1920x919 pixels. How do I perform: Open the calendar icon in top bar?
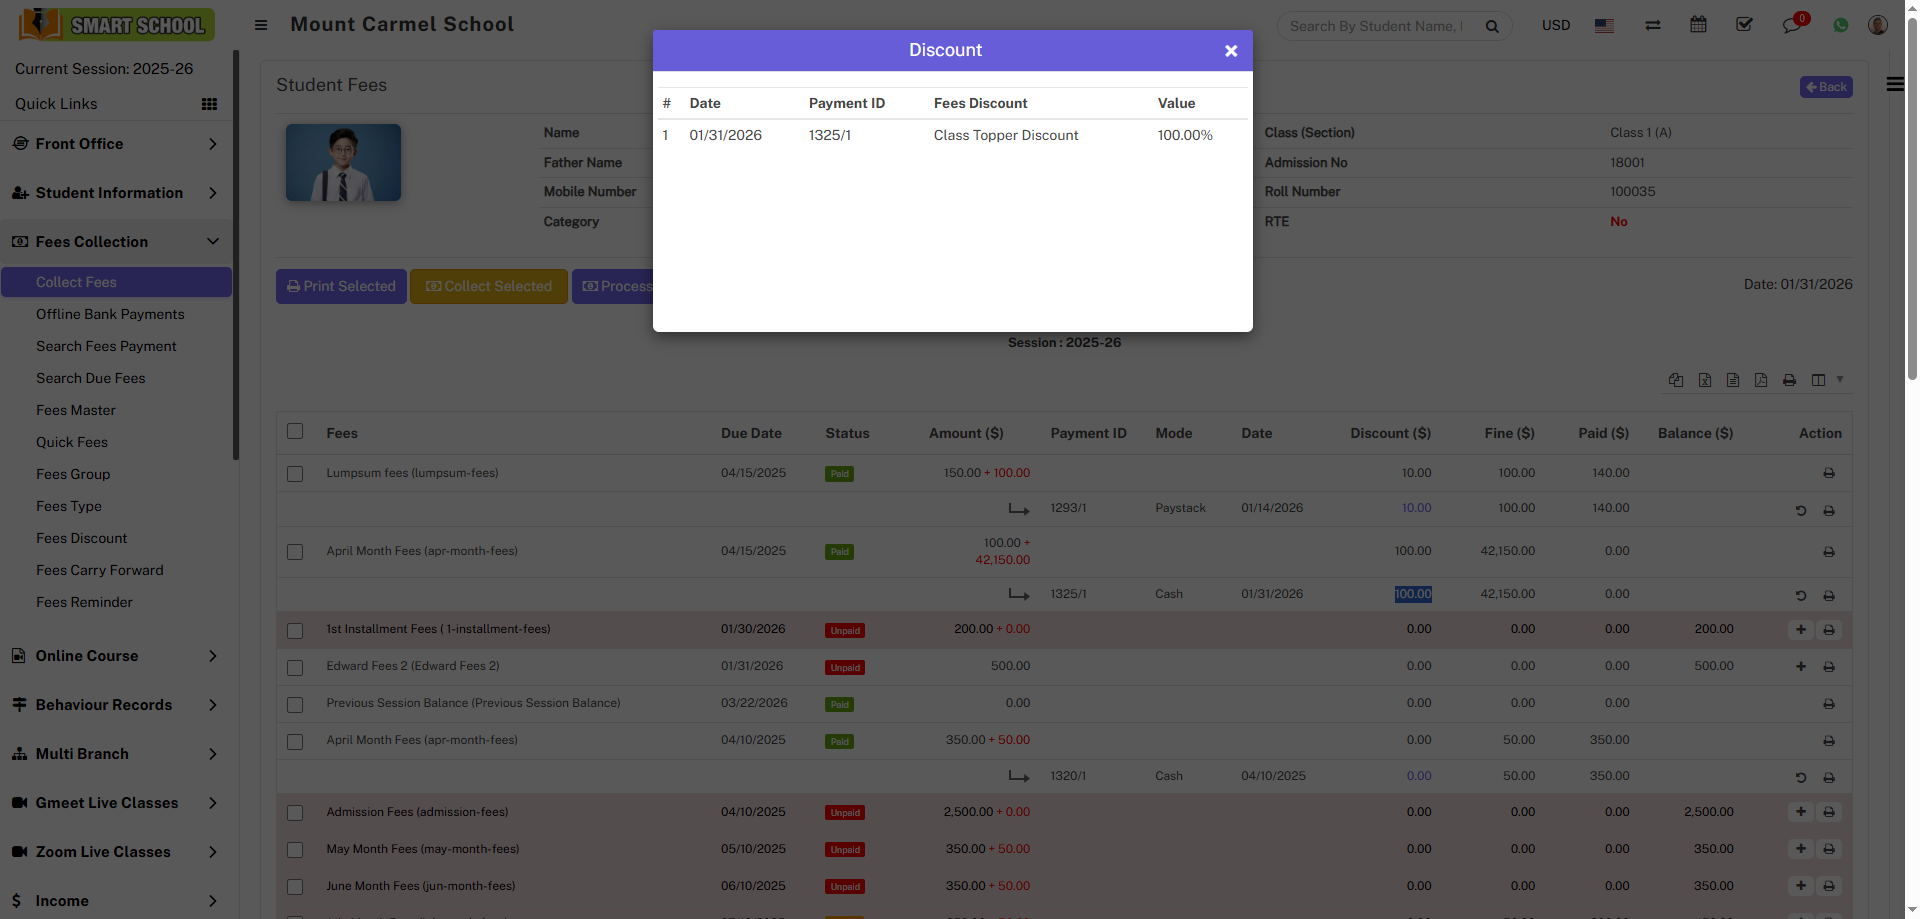(x=1698, y=25)
